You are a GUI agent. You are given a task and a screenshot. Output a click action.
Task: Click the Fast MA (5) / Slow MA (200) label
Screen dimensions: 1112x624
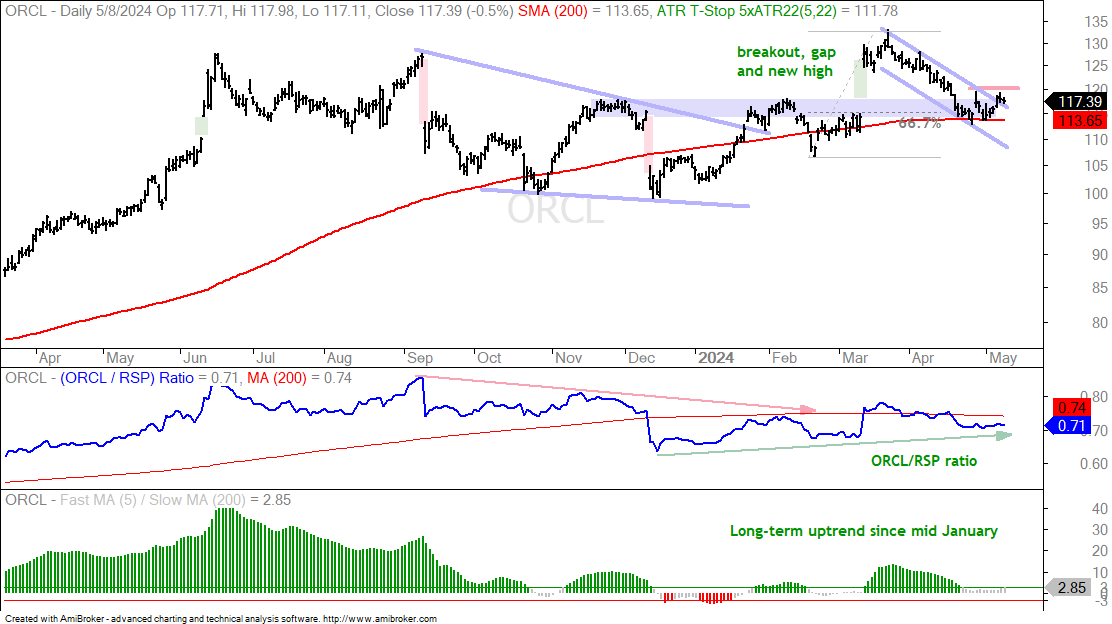152,500
